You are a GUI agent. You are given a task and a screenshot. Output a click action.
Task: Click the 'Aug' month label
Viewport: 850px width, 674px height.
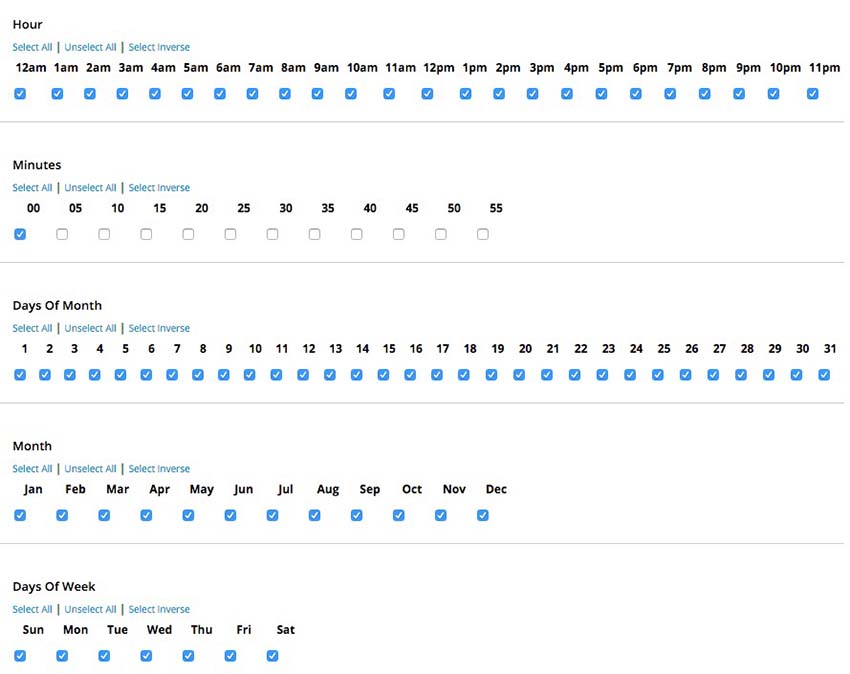click(x=328, y=490)
